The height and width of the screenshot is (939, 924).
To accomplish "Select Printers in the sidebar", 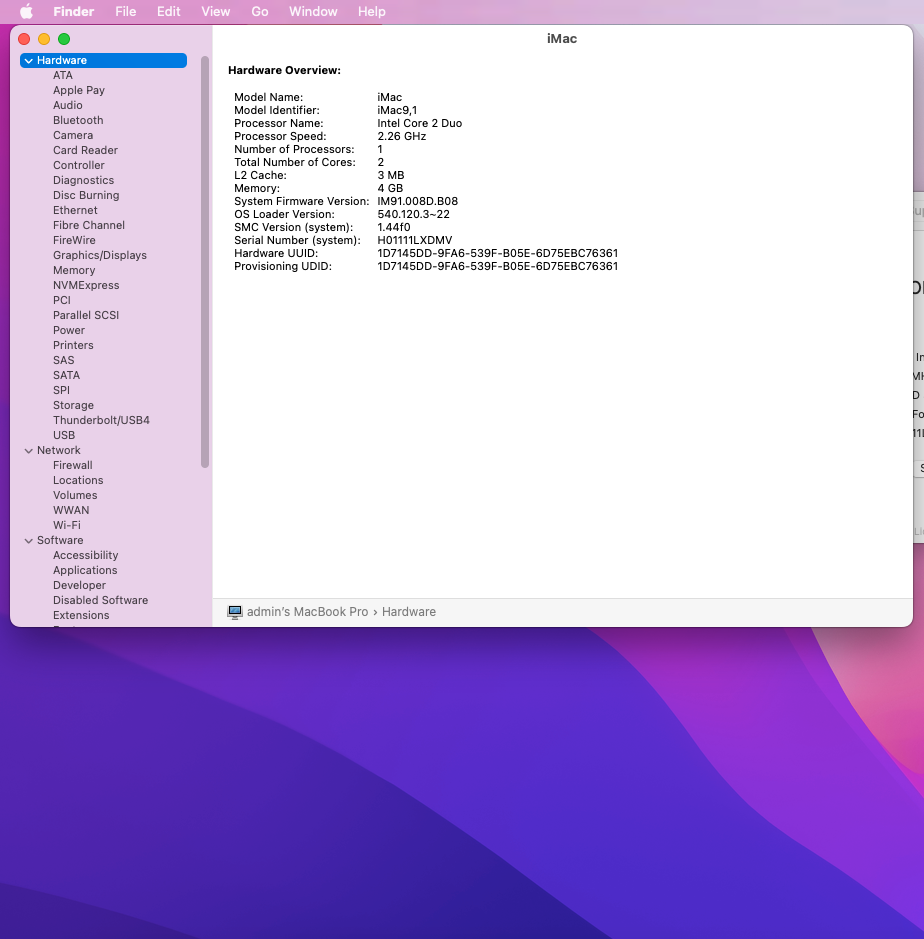I will click(73, 345).
